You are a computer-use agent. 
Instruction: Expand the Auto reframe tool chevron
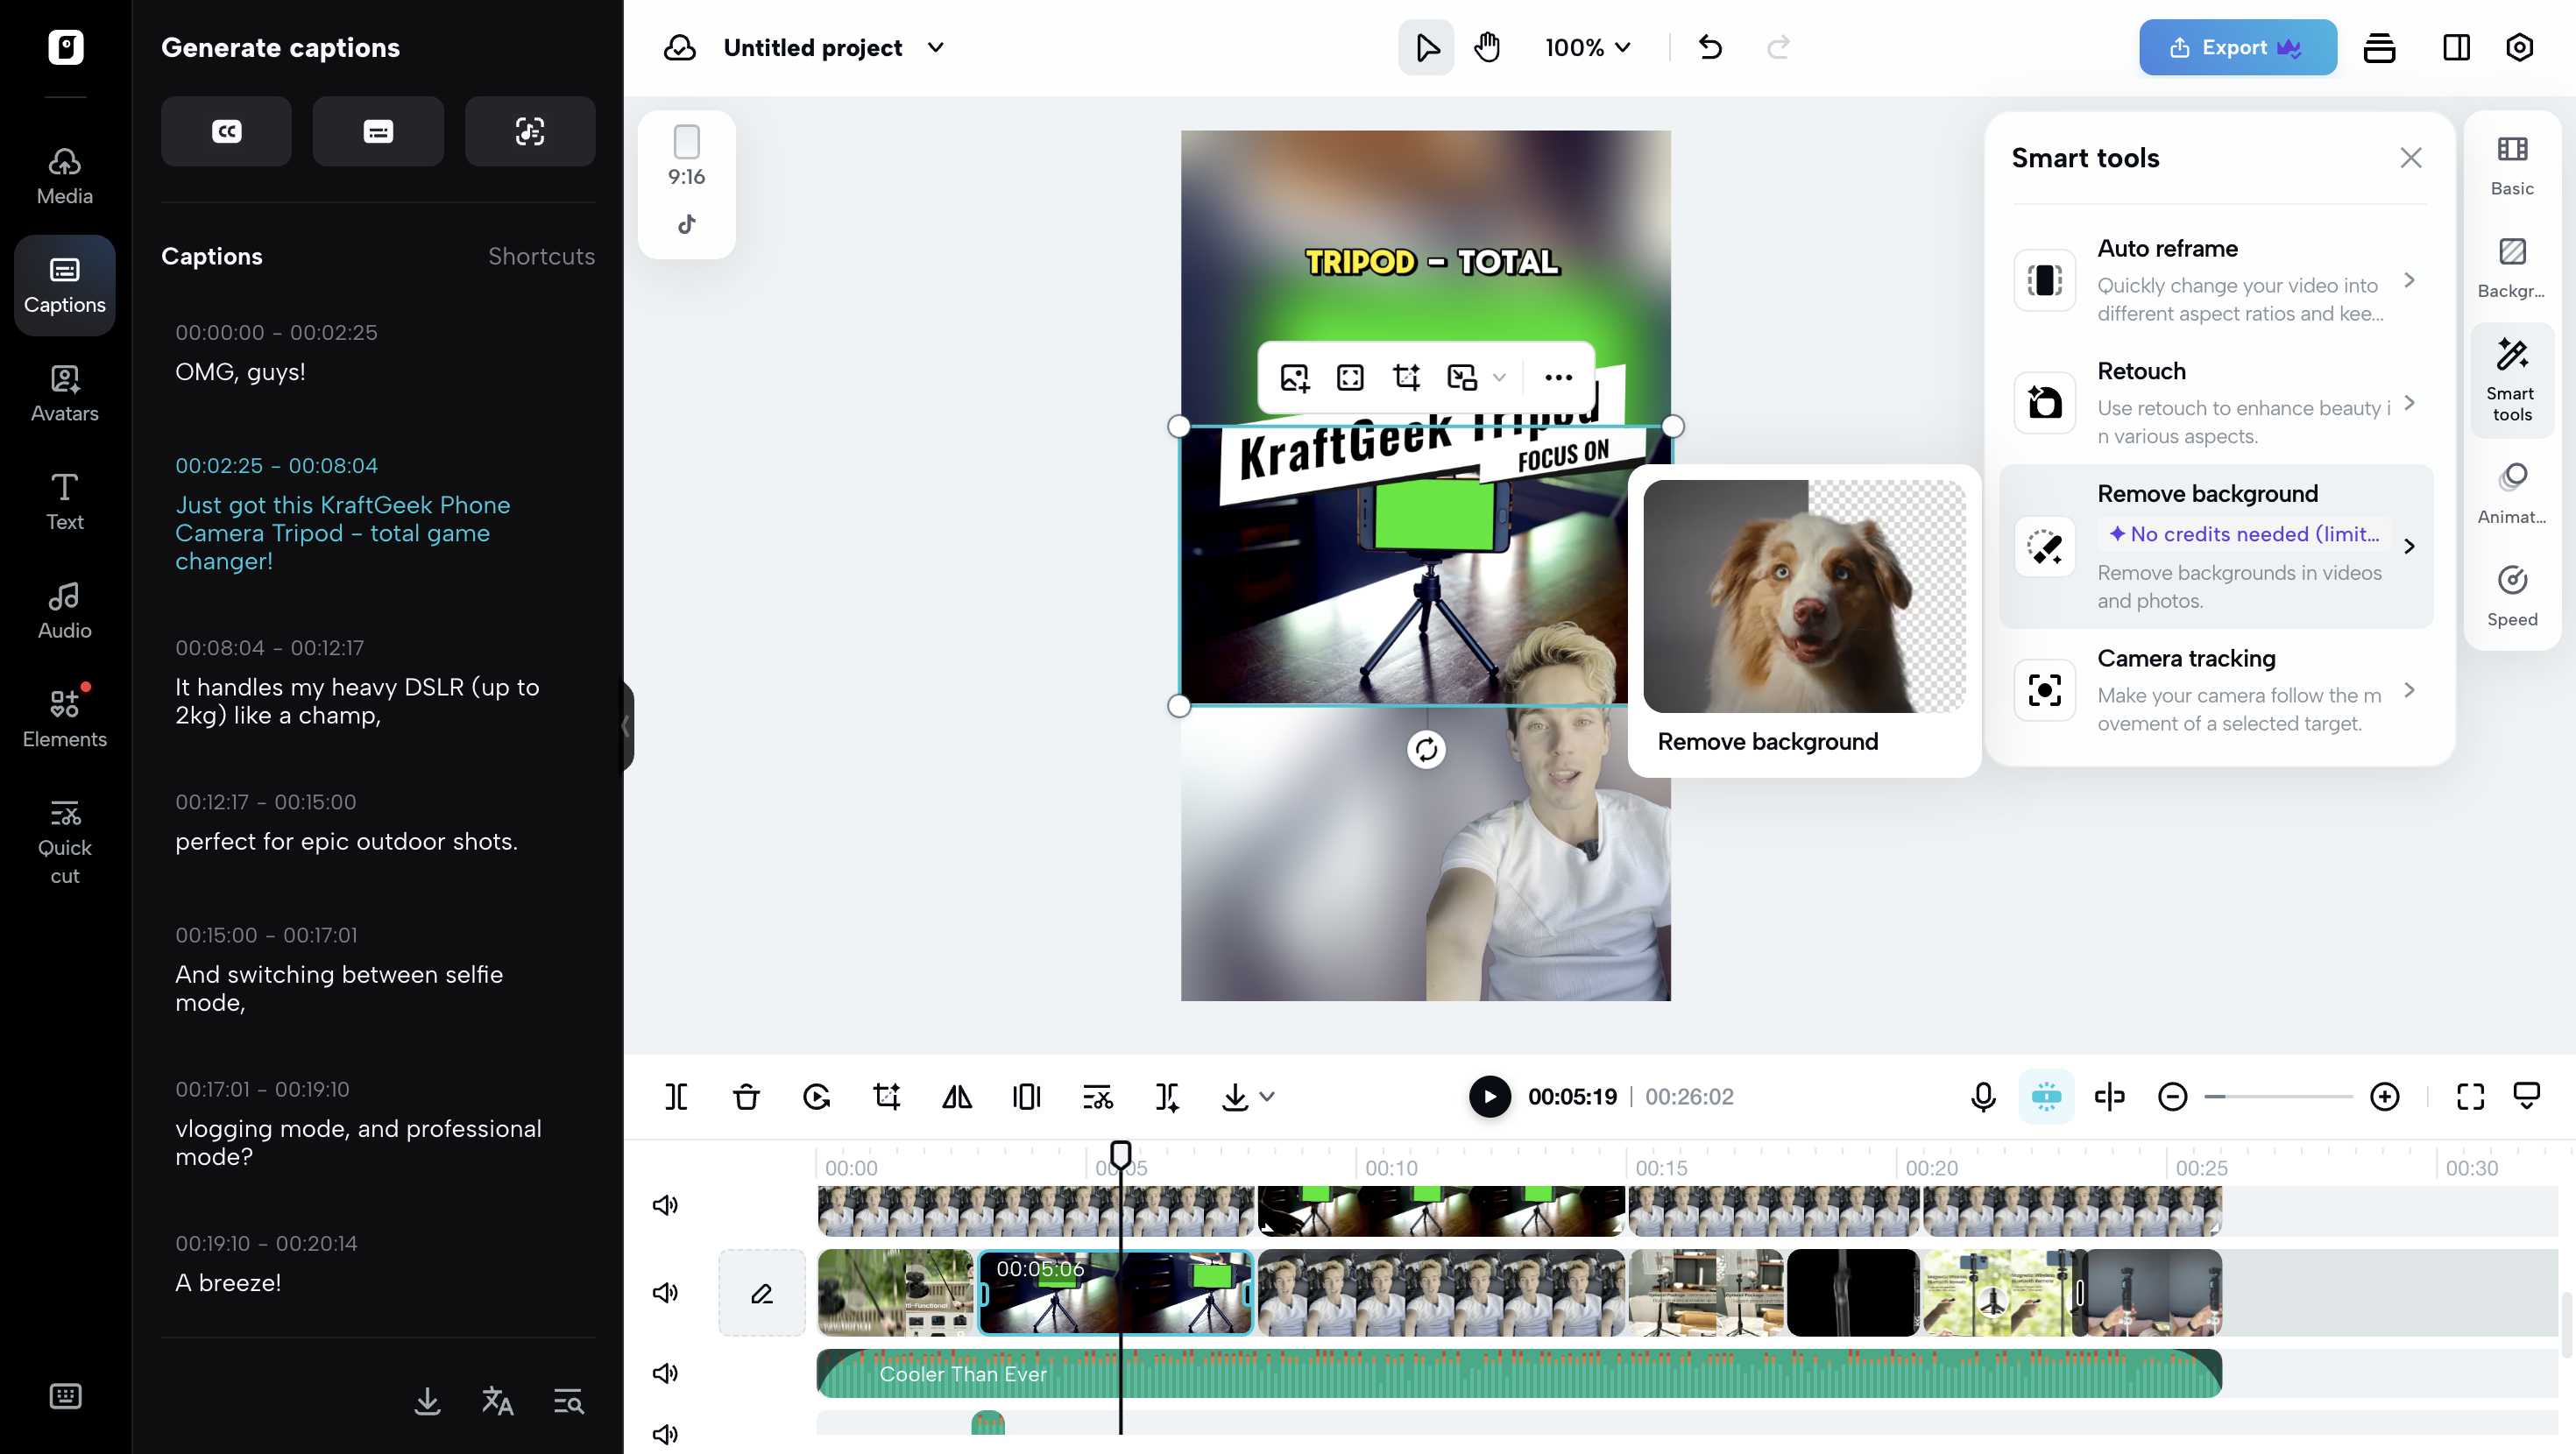[x=2409, y=280]
